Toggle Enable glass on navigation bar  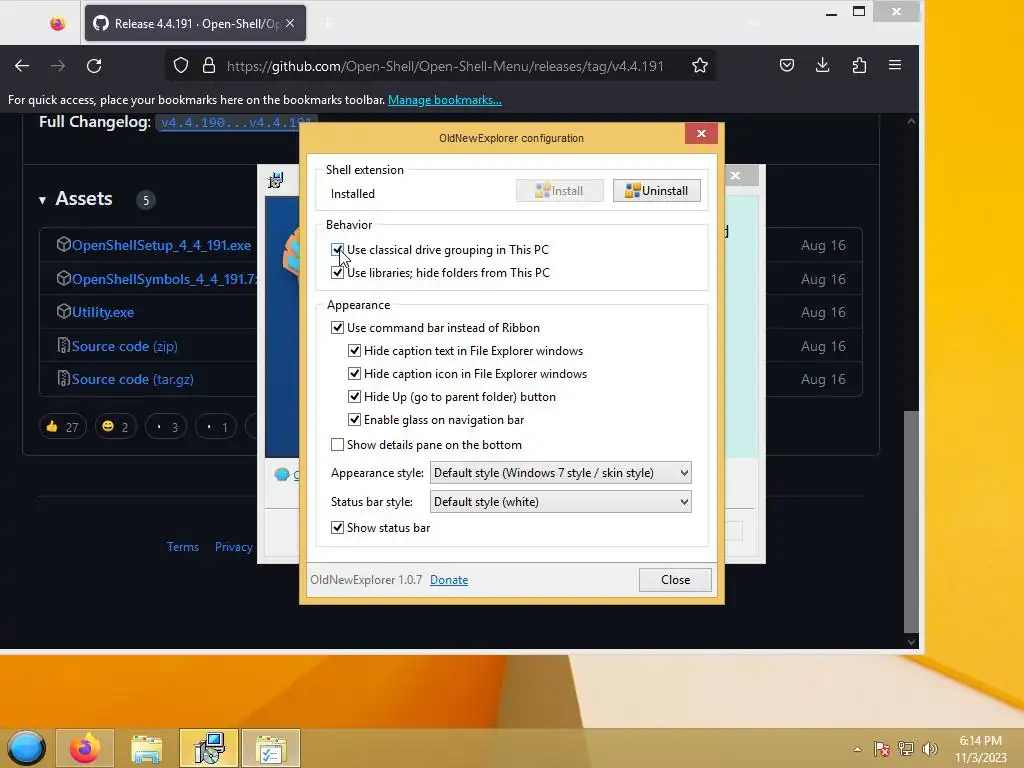point(354,419)
